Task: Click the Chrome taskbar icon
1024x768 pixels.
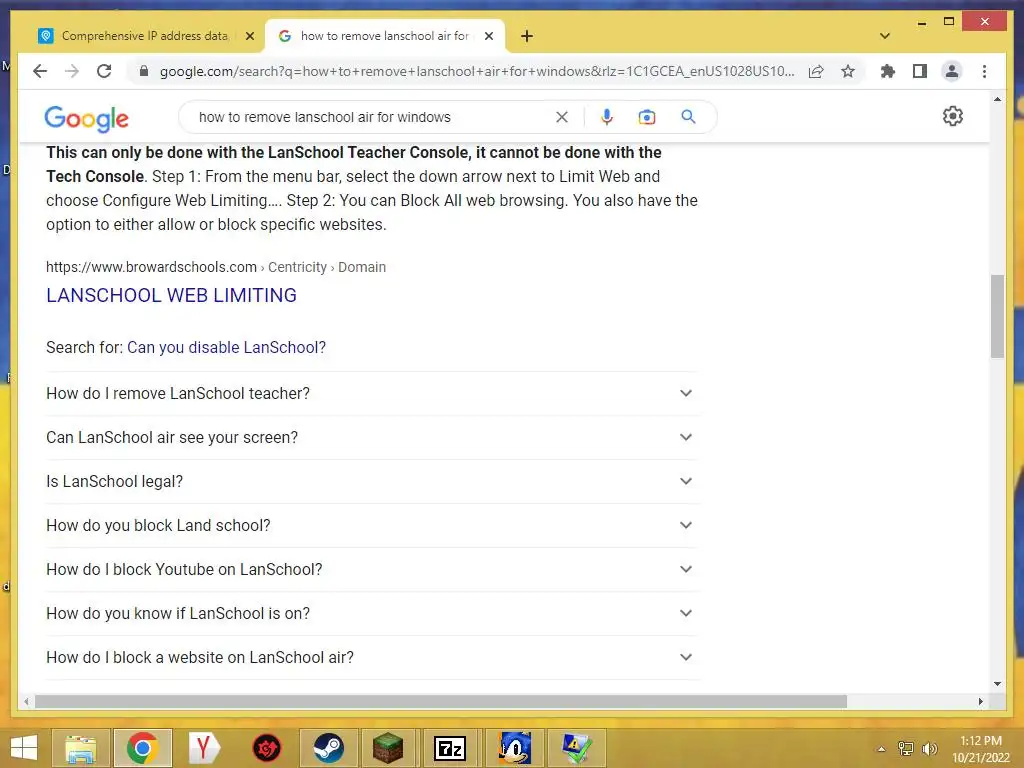Action: tap(142, 748)
